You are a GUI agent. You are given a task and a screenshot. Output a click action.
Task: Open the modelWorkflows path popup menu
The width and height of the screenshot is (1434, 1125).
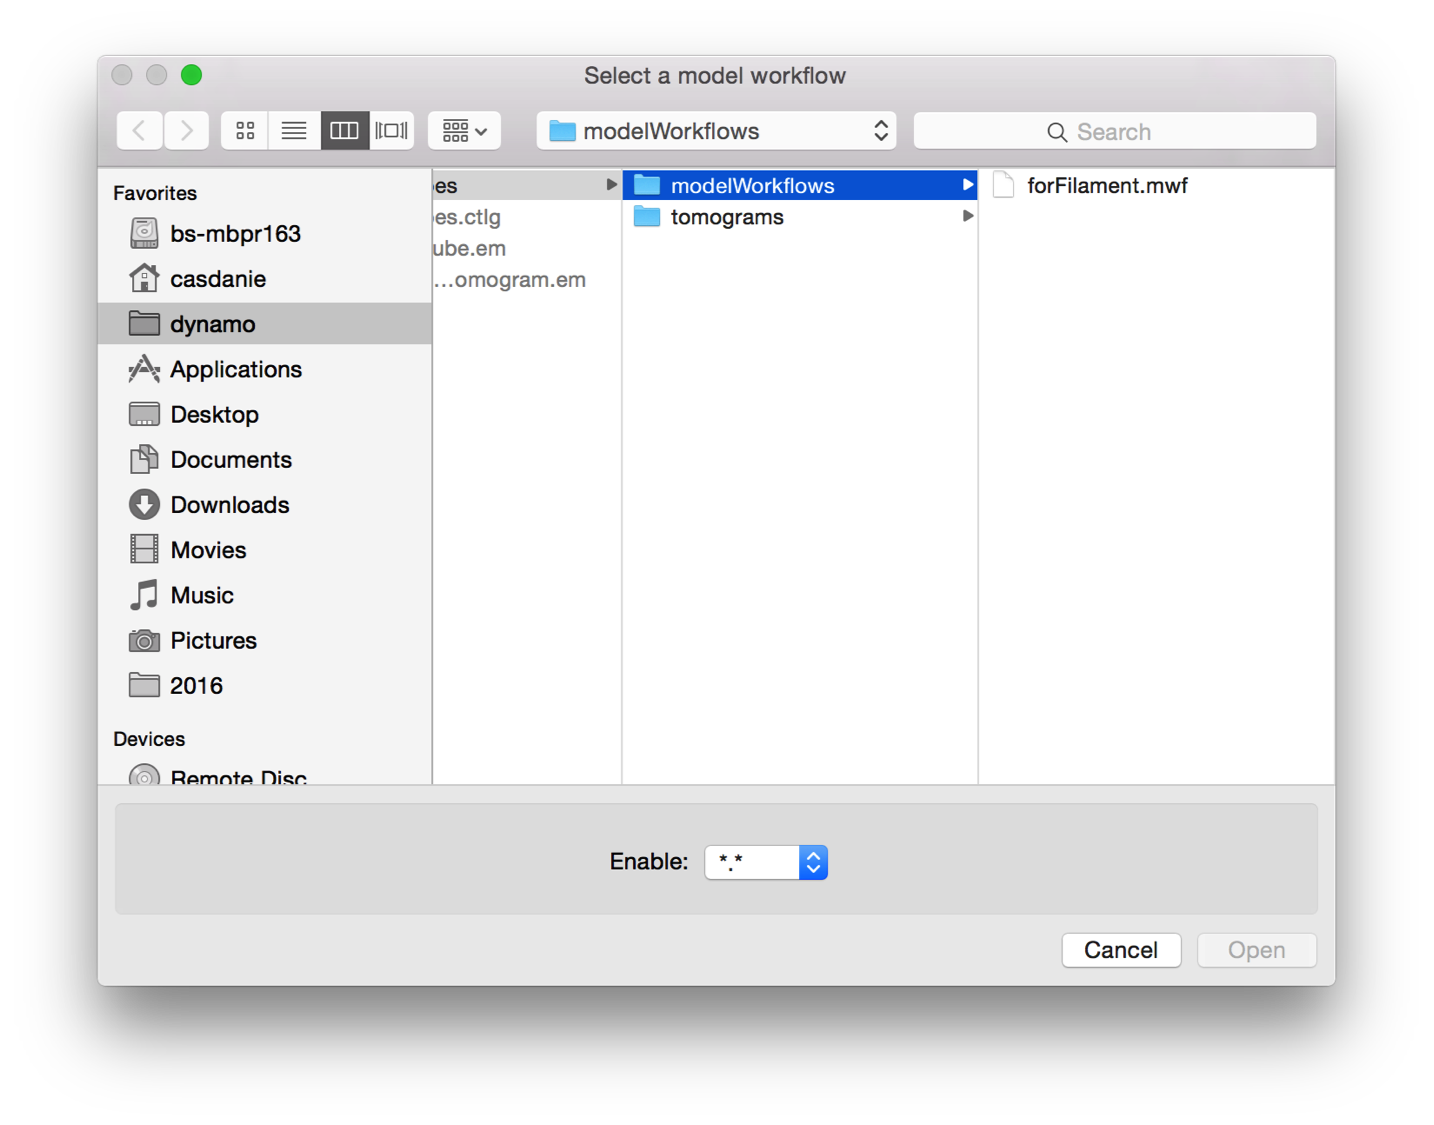pyautogui.click(x=716, y=131)
